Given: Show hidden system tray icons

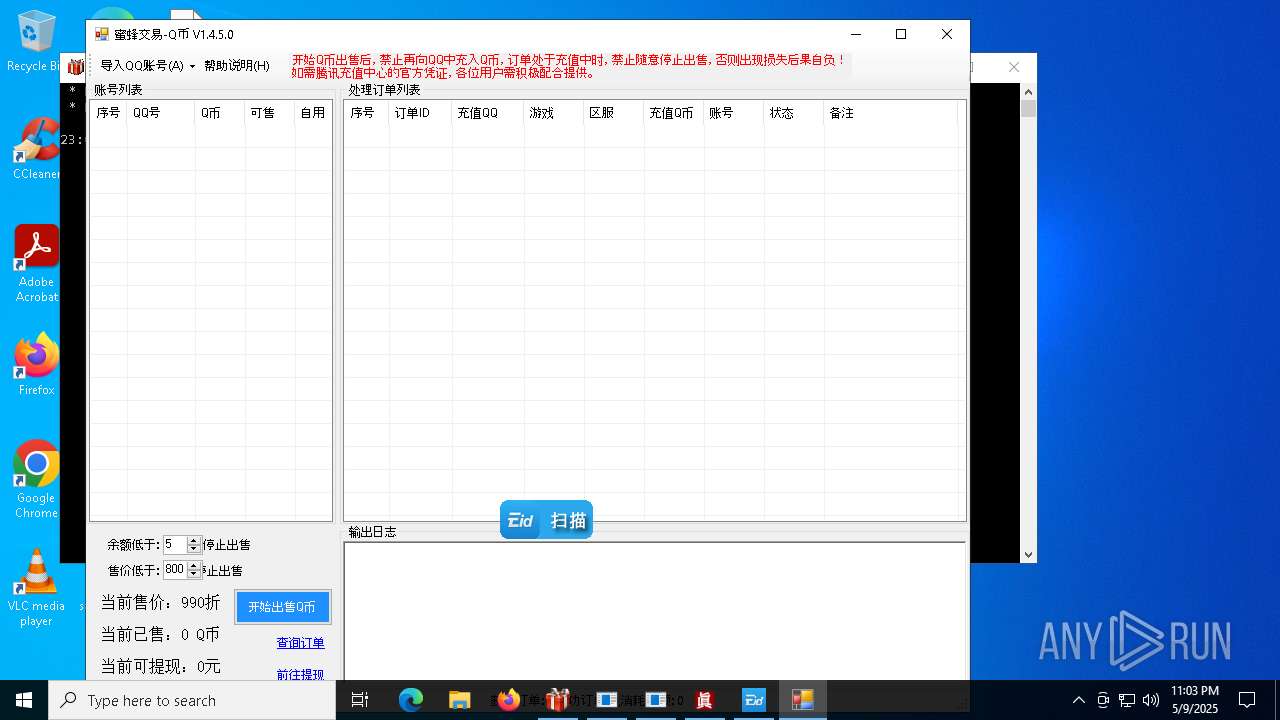Looking at the screenshot, I should (x=1078, y=700).
